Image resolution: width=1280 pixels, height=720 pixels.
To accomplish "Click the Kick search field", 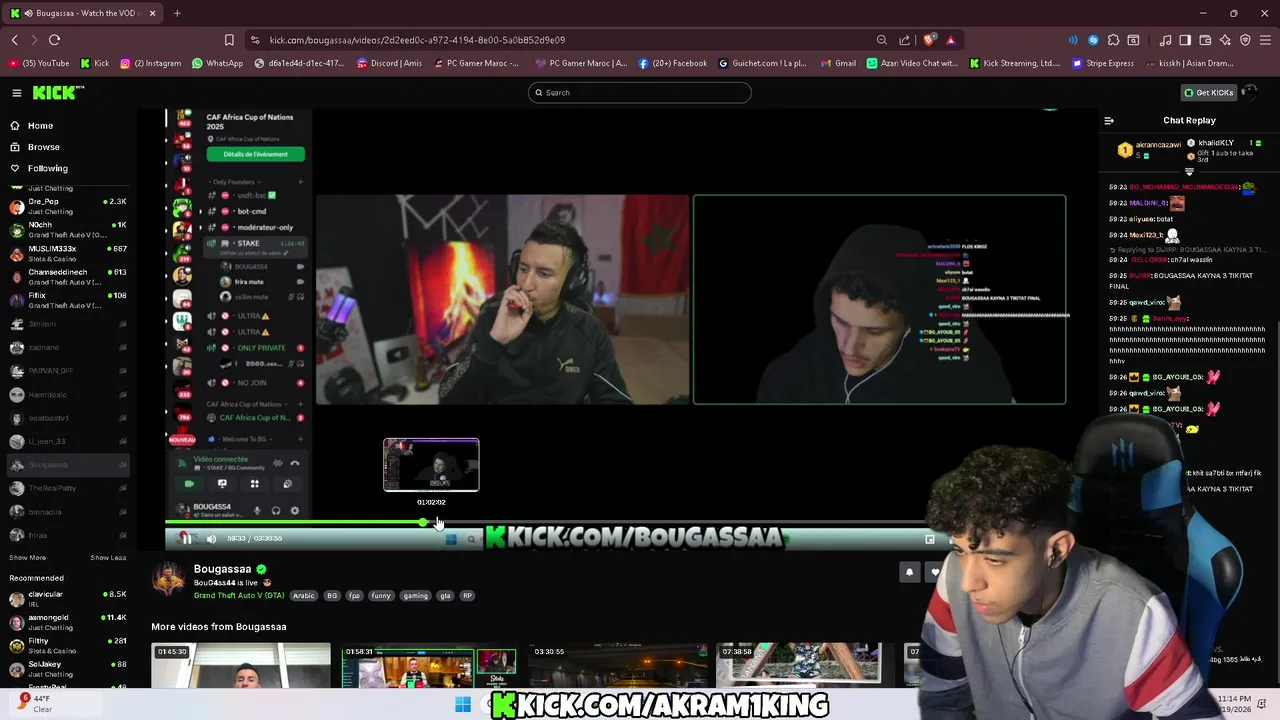I will click(x=640, y=93).
